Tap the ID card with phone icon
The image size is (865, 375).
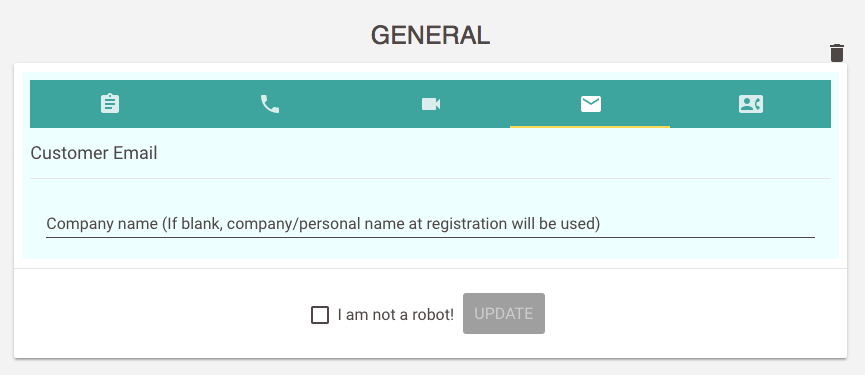click(750, 104)
